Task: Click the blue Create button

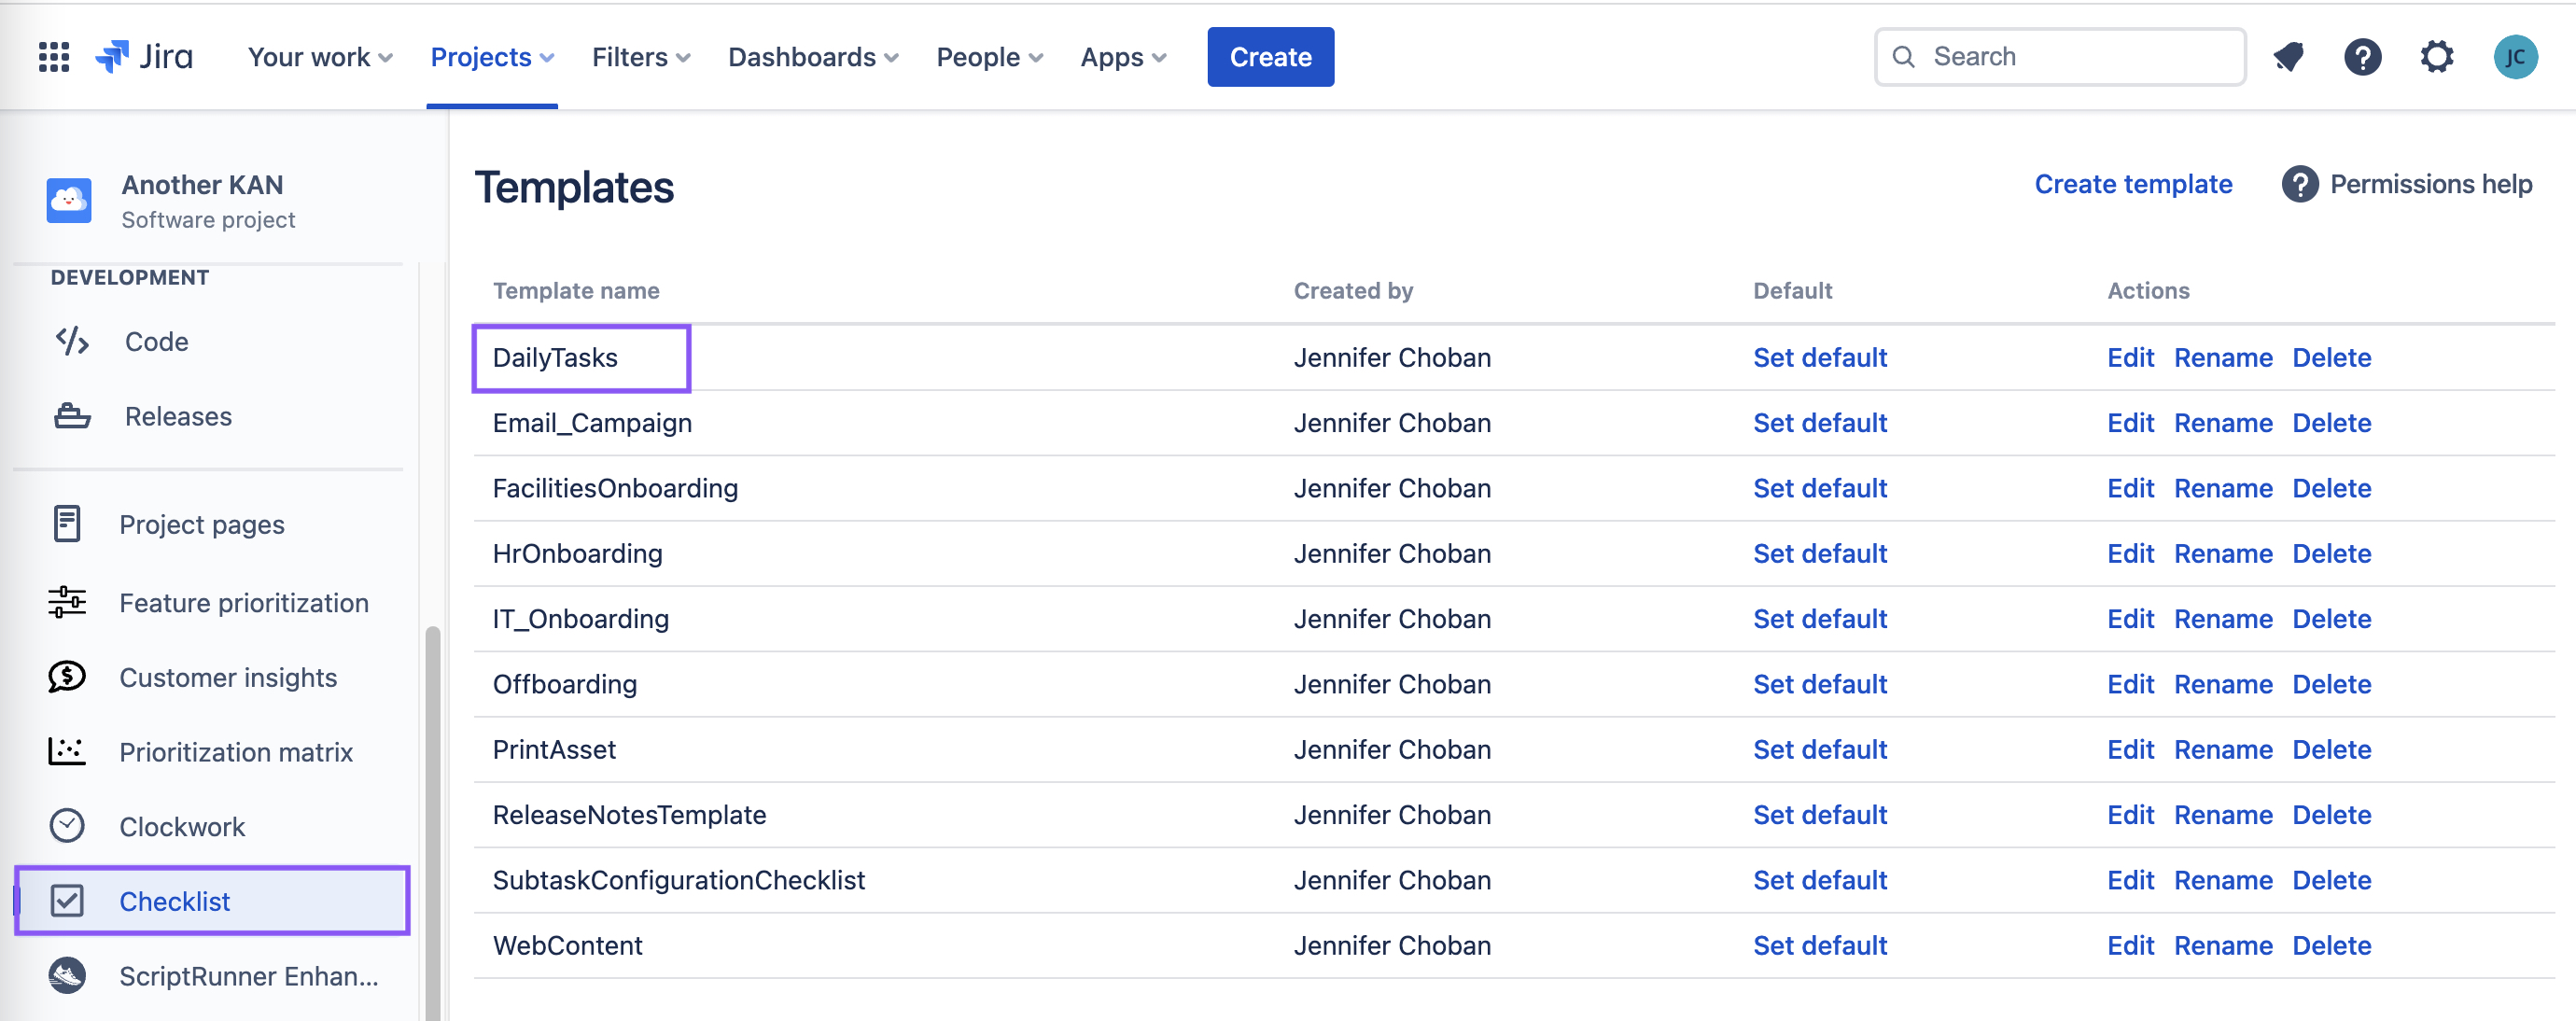Action: 1269,57
